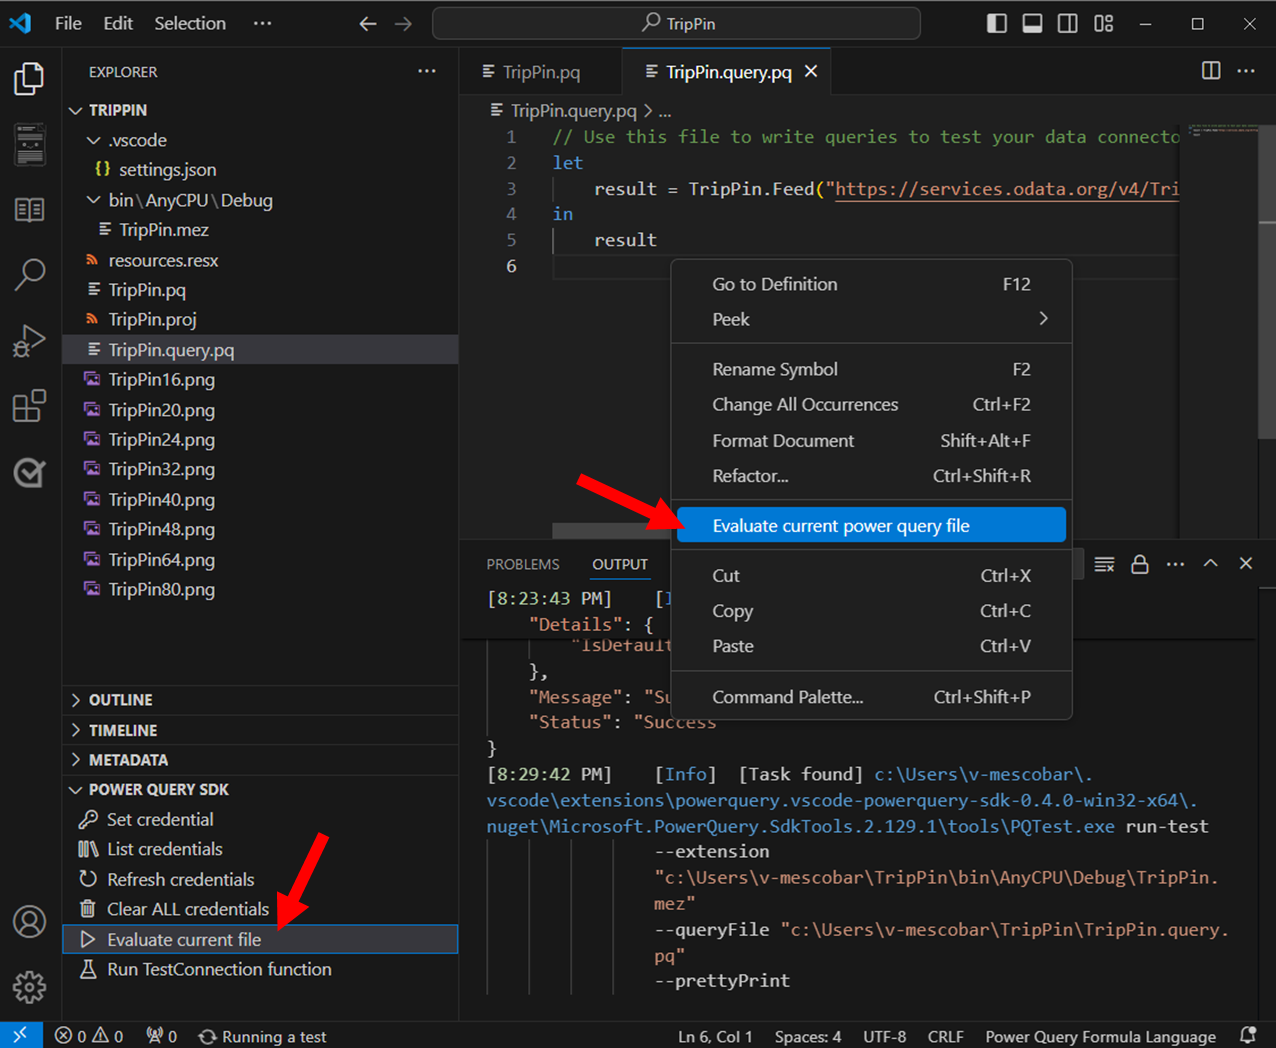Open the Accounts icon in activity bar
The height and width of the screenshot is (1048, 1276).
(x=29, y=921)
